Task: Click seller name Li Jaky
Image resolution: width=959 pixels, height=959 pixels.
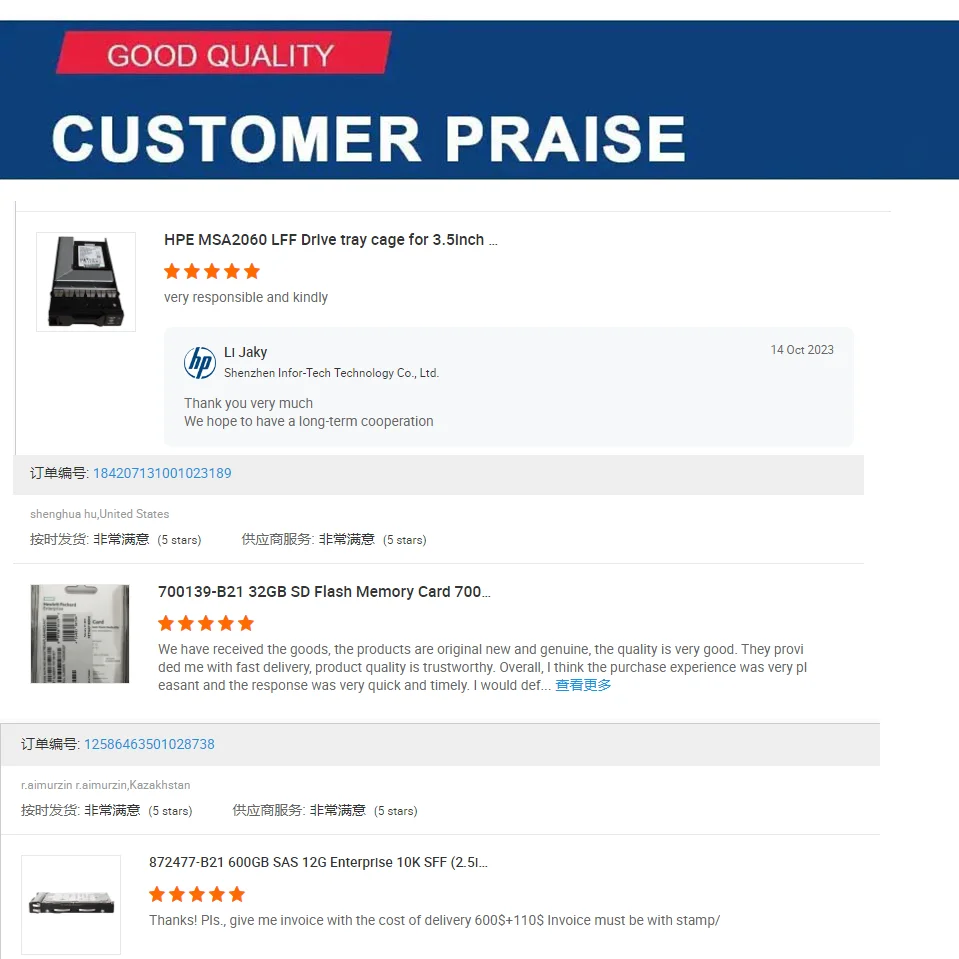Action: pyautogui.click(x=245, y=352)
